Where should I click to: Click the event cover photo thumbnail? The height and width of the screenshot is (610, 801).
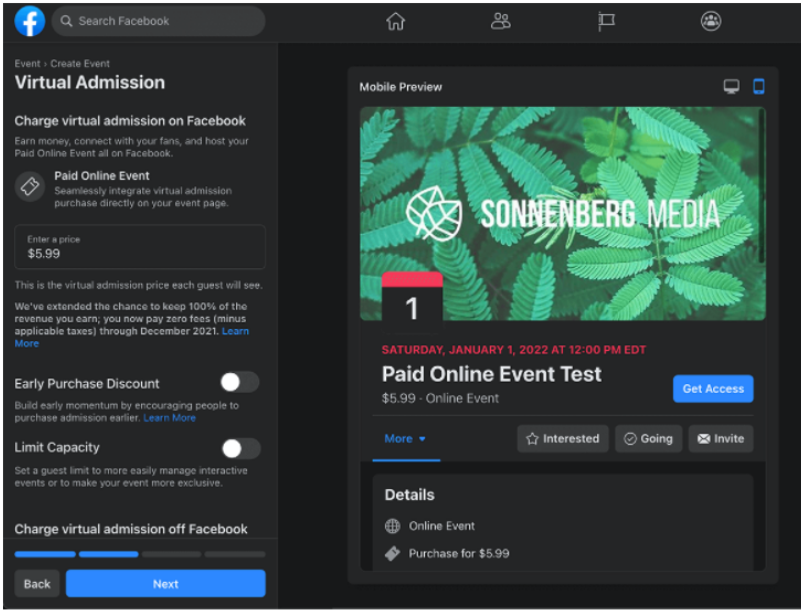pos(562,214)
